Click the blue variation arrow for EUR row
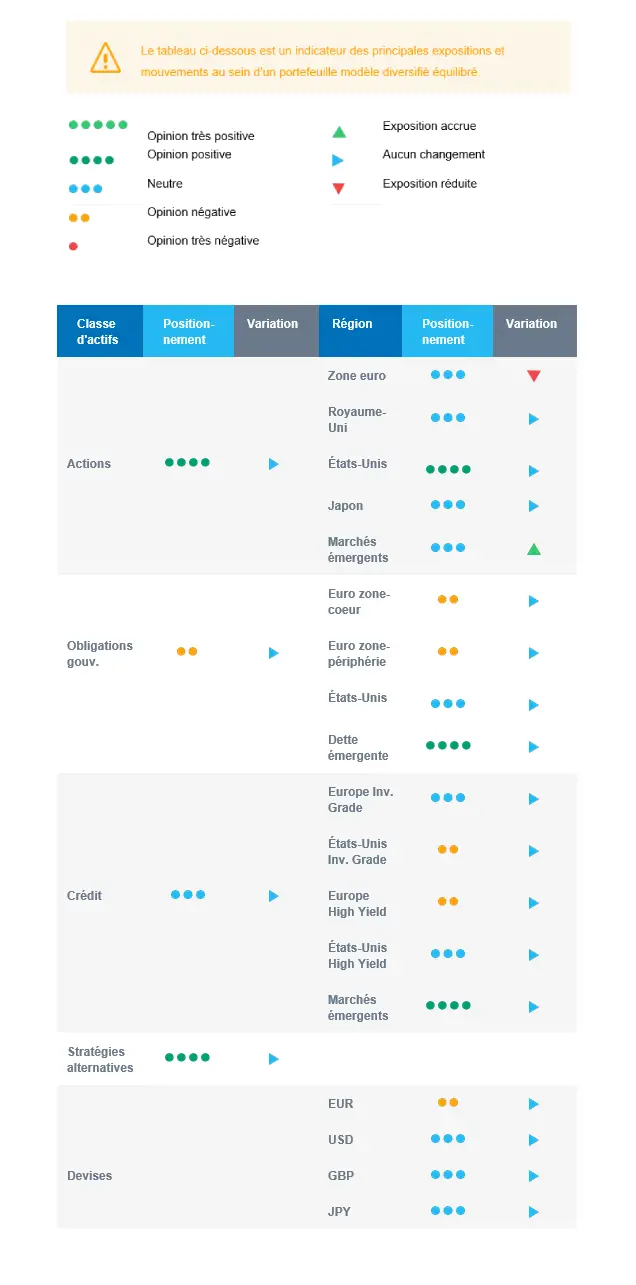The height and width of the screenshot is (1285, 636). point(534,1104)
